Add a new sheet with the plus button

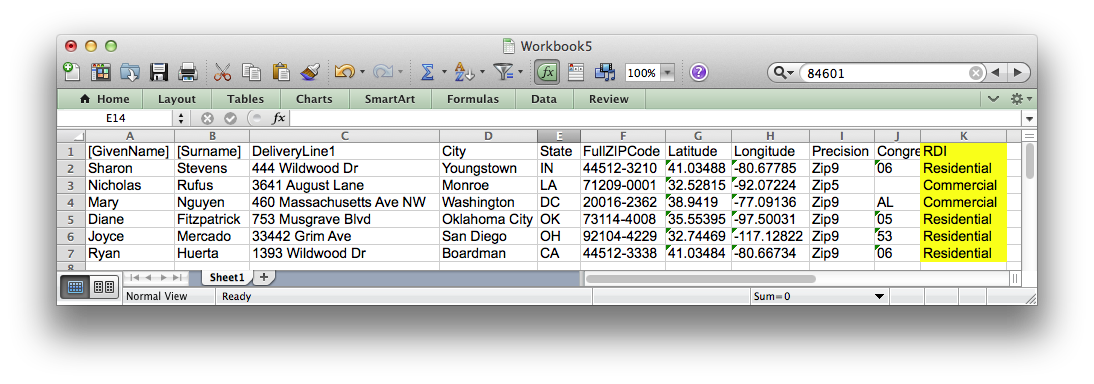click(264, 277)
